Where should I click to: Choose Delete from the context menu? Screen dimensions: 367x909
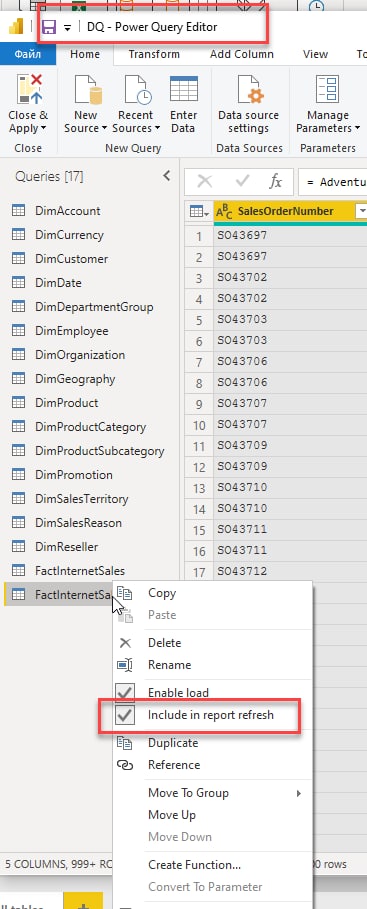pyautogui.click(x=212, y=643)
